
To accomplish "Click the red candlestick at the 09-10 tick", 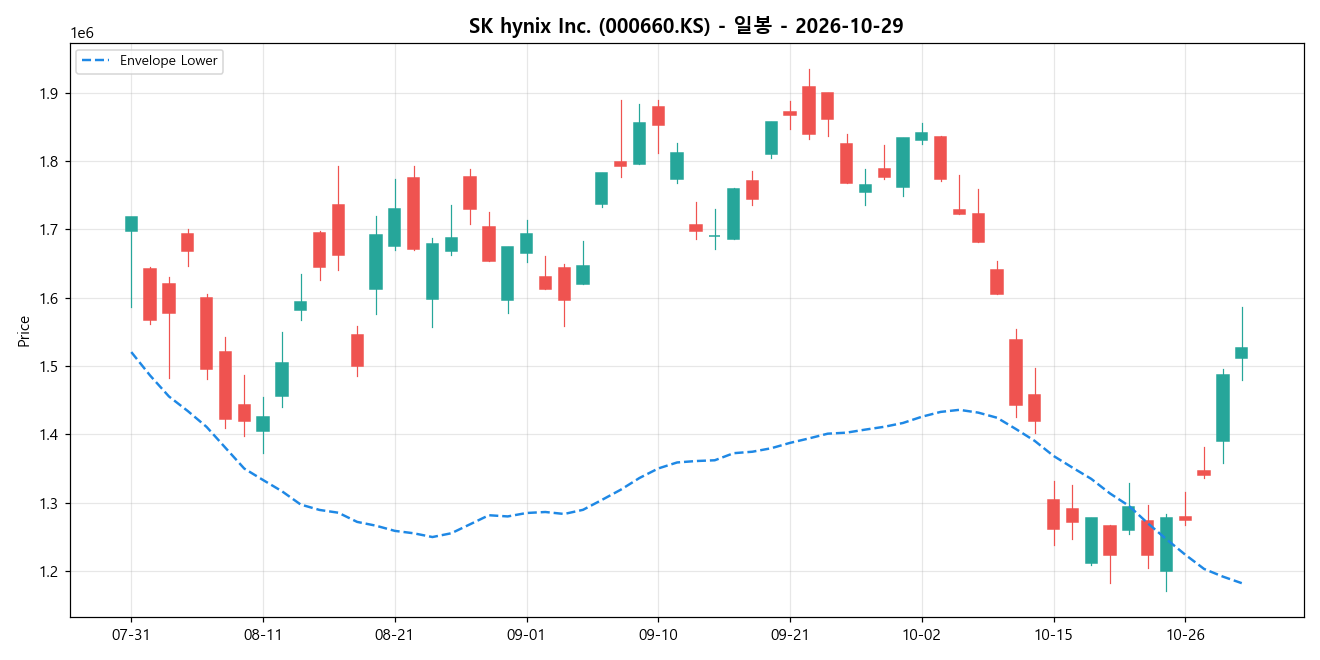I will 658,115.
